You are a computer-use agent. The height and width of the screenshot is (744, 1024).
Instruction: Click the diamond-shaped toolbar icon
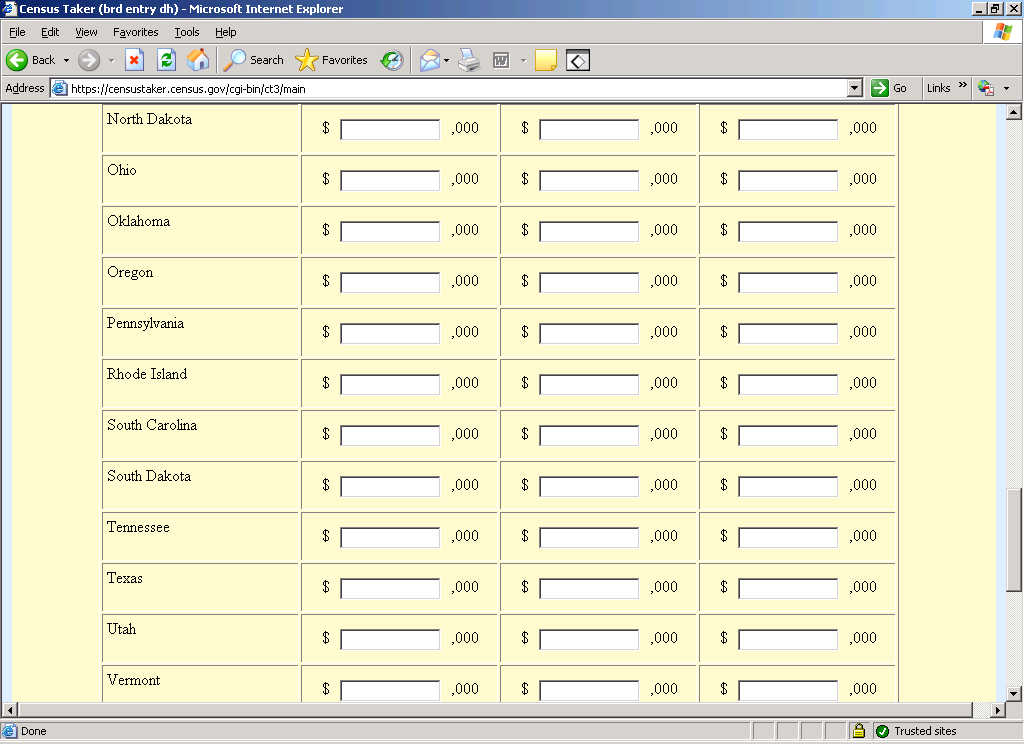pyautogui.click(x=578, y=60)
